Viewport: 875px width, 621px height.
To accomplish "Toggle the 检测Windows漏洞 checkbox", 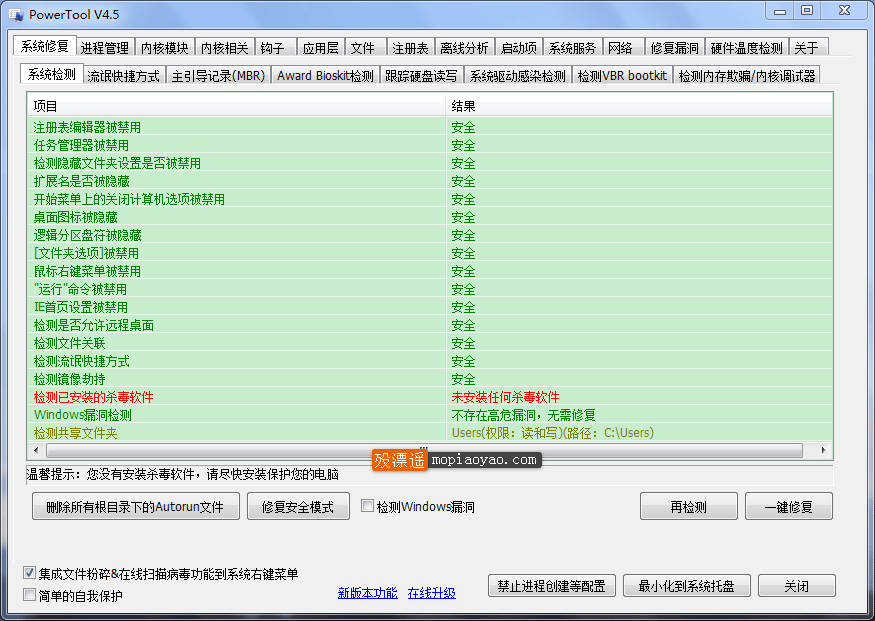I will pyautogui.click(x=367, y=506).
